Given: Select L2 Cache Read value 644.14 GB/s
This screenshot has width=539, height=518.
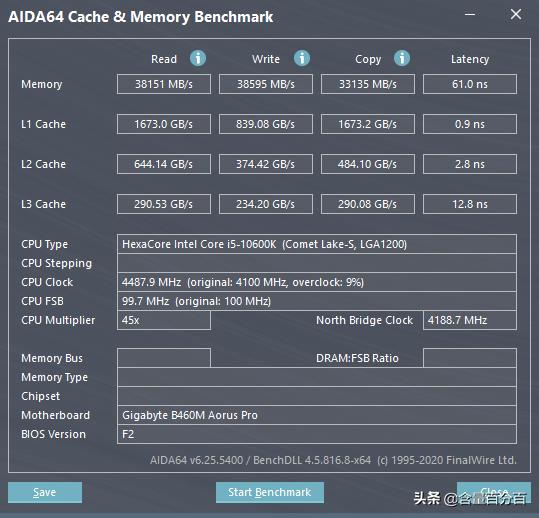Looking at the screenshot, I should (x=164, y=164).
